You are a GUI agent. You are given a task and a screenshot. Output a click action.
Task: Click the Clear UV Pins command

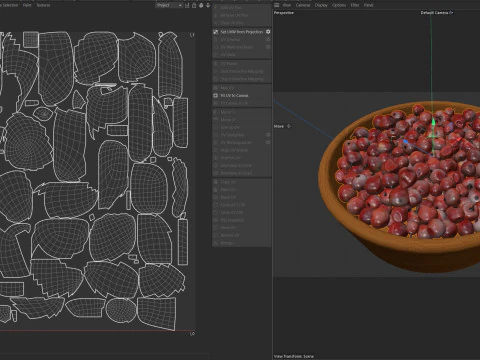(232, 23)
